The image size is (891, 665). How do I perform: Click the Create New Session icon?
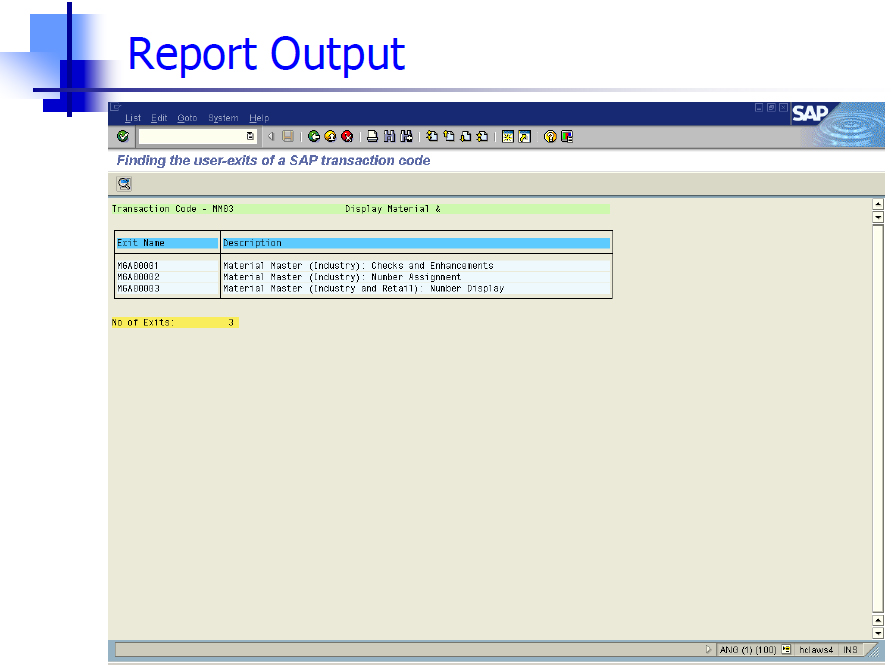tap(508, 136)
